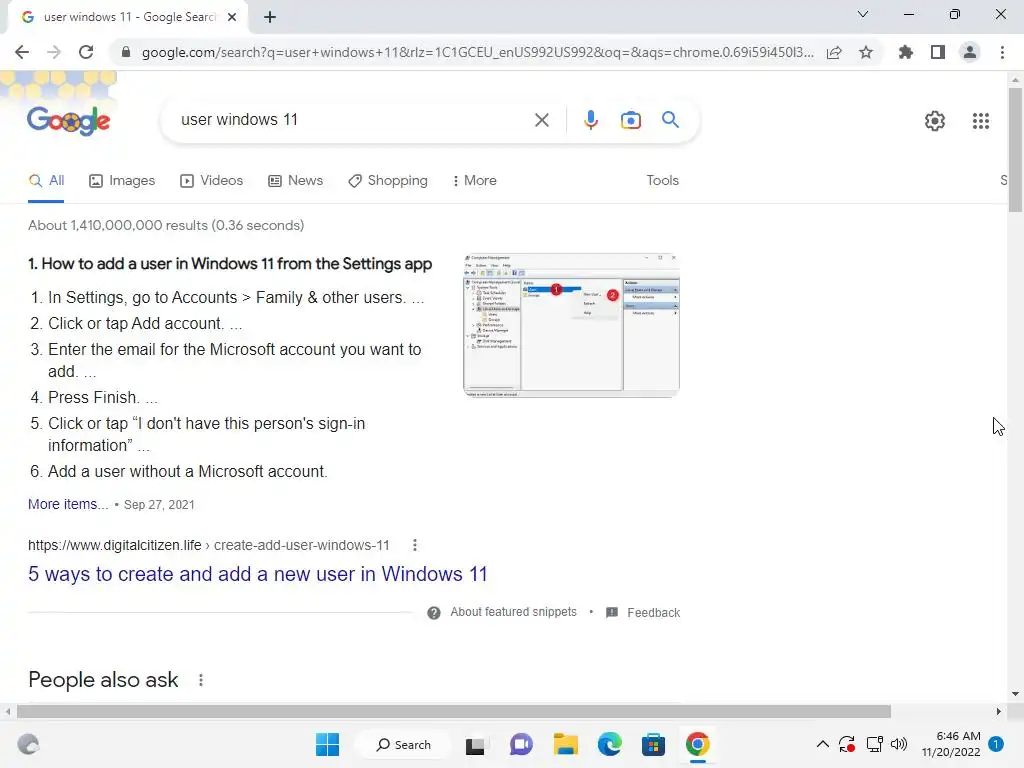Click the network display tray icon
Screen dimensions: 1024x768
(874, 744)
